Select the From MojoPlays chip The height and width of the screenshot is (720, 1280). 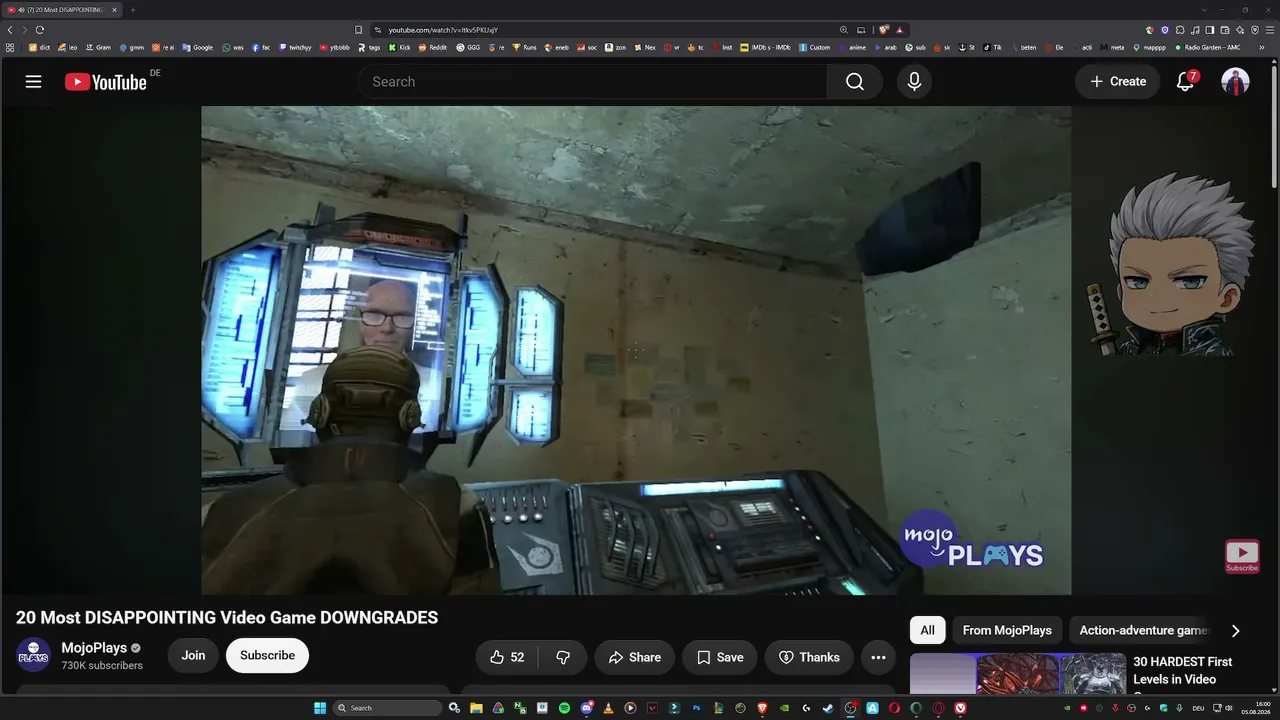1007,630
